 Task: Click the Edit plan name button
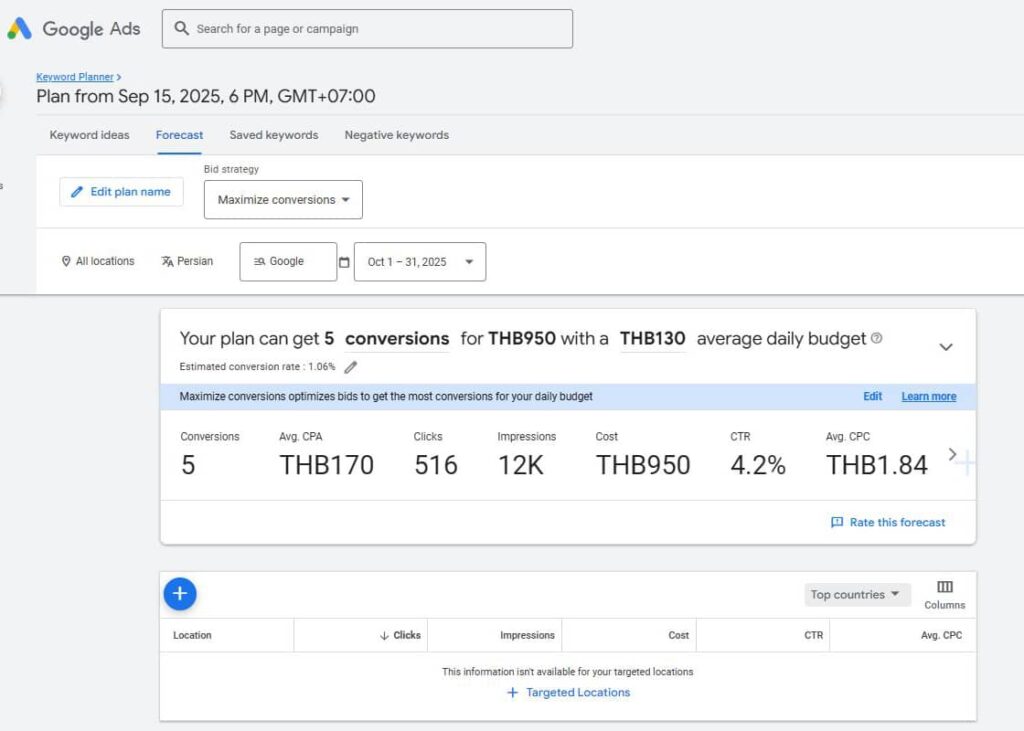[121, 192]
